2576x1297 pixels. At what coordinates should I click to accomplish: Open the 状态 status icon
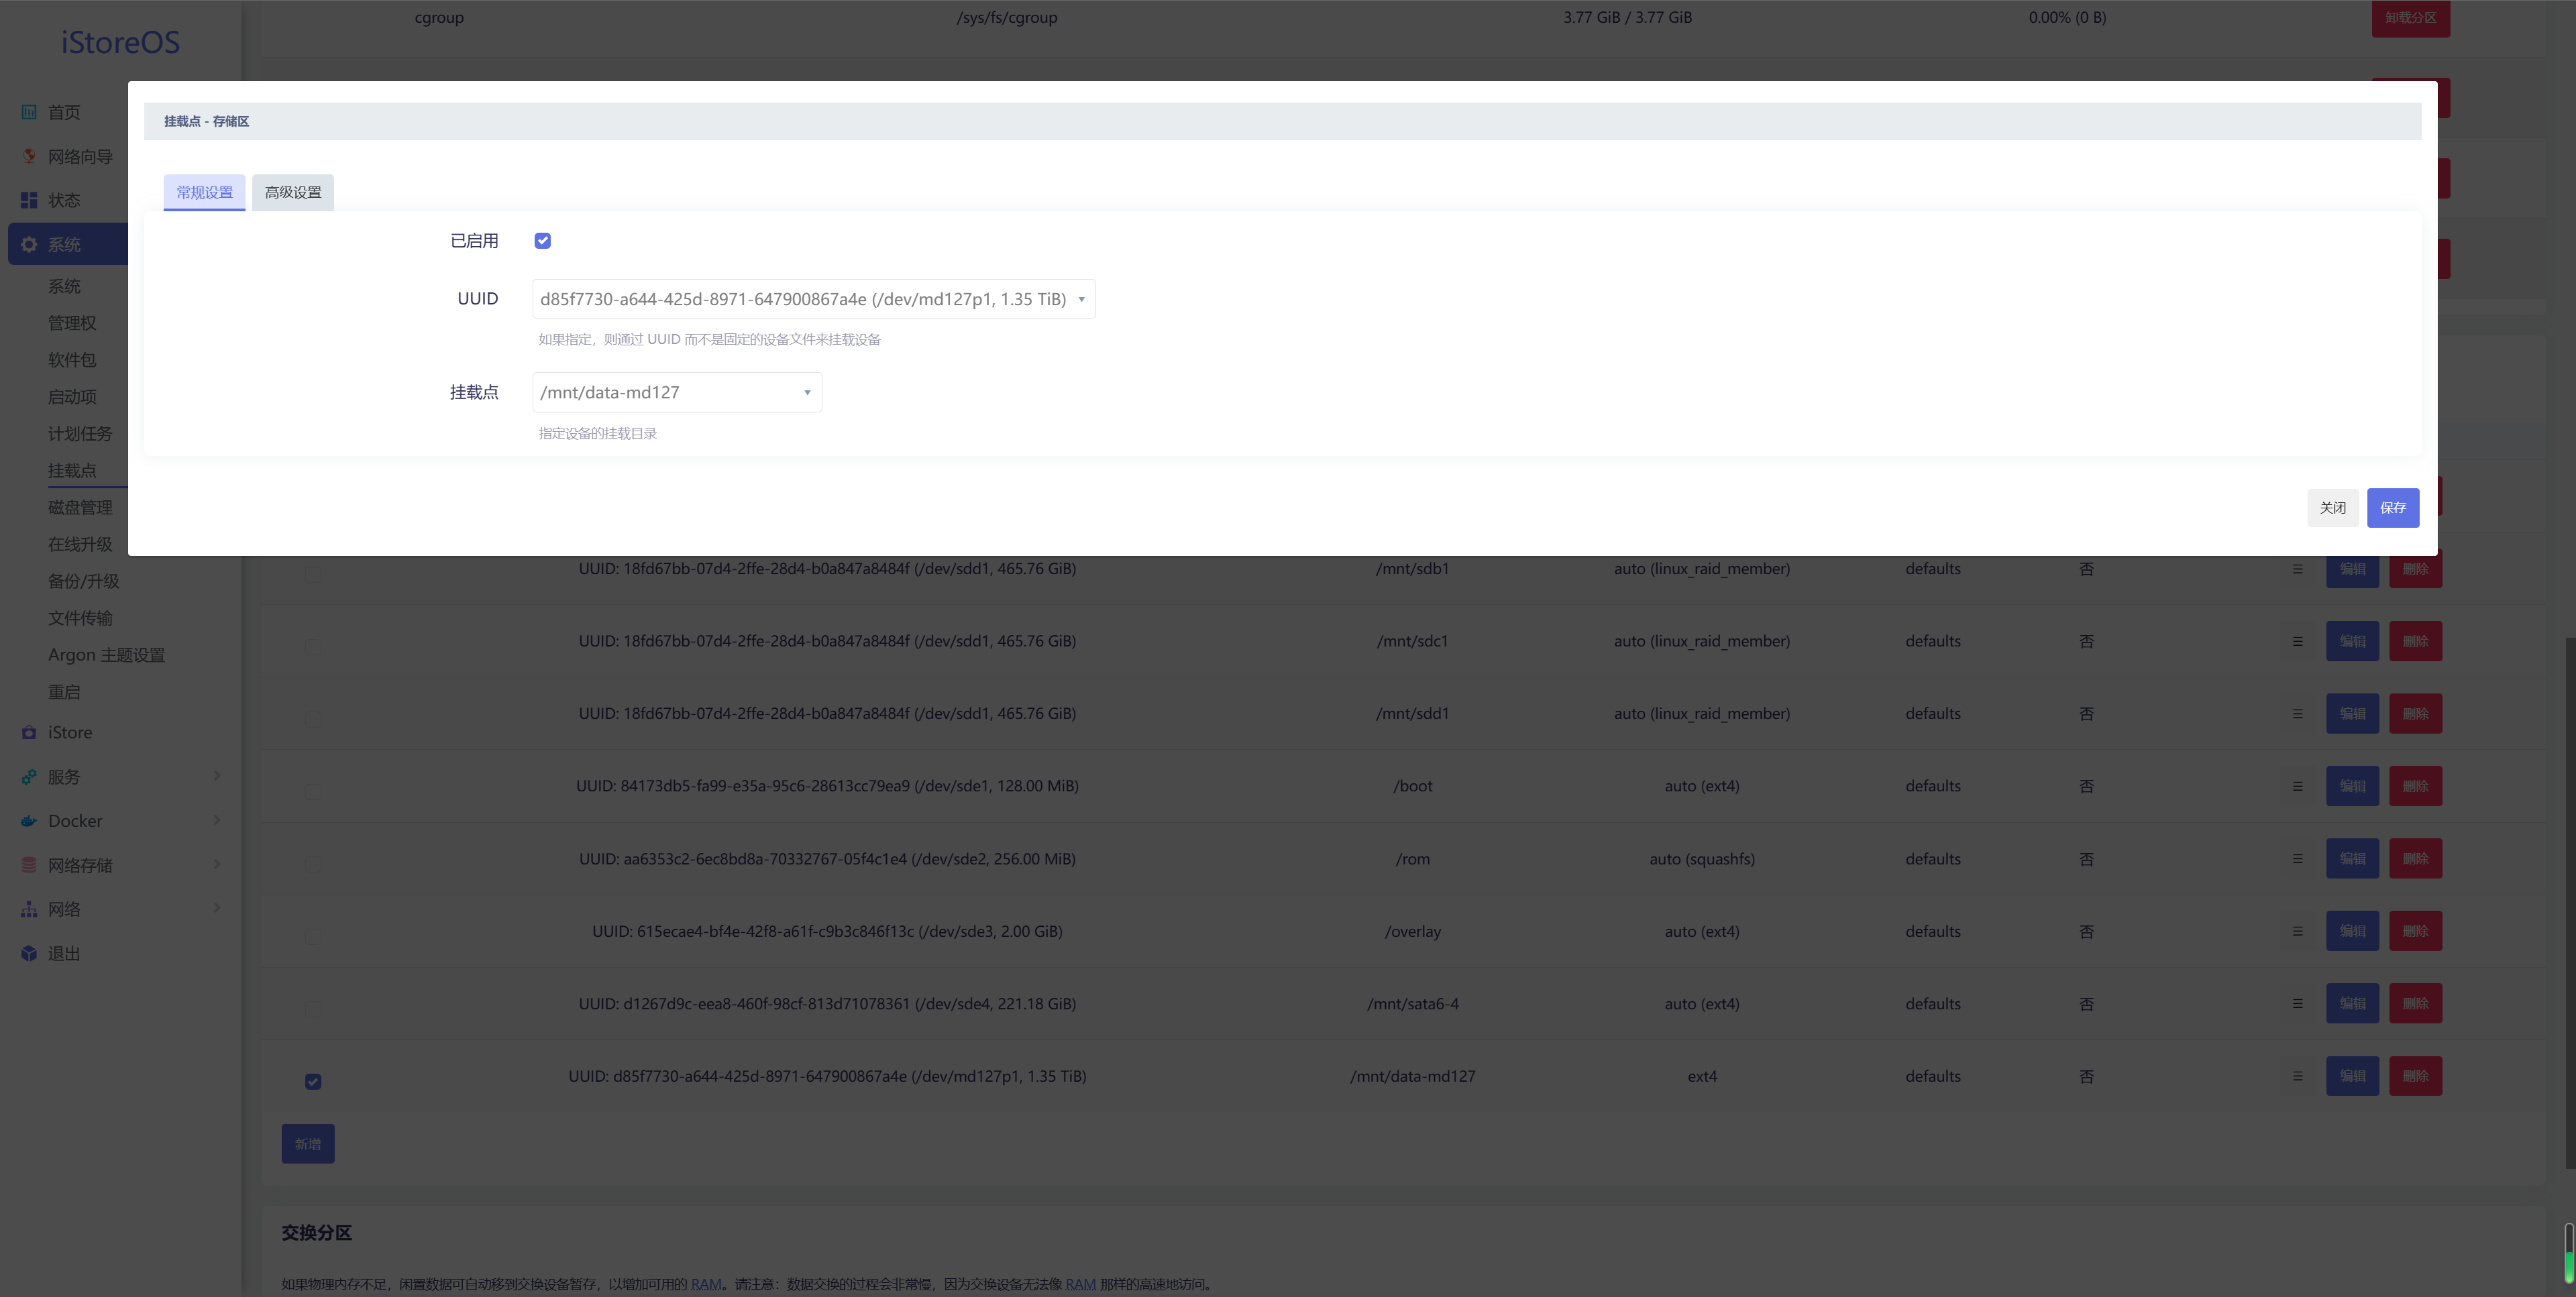pos(28,200)
